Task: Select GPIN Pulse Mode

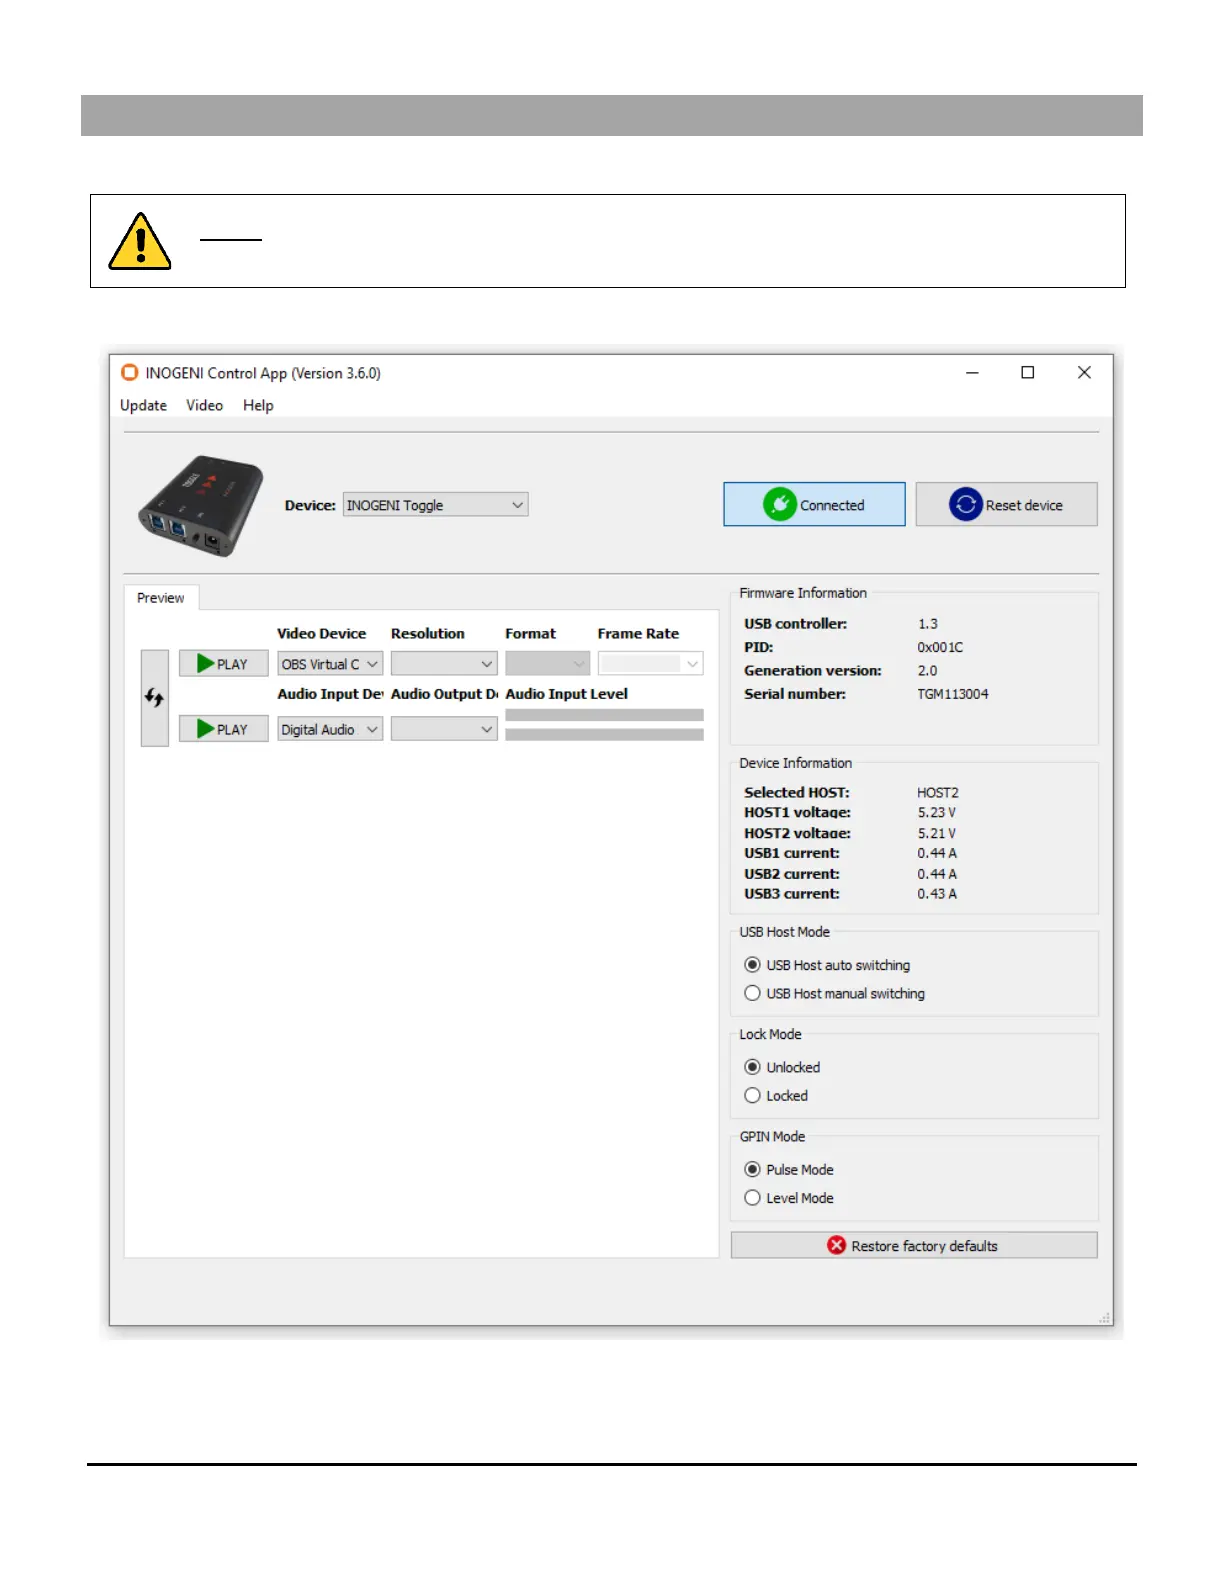Action: tap(789, 1169)
